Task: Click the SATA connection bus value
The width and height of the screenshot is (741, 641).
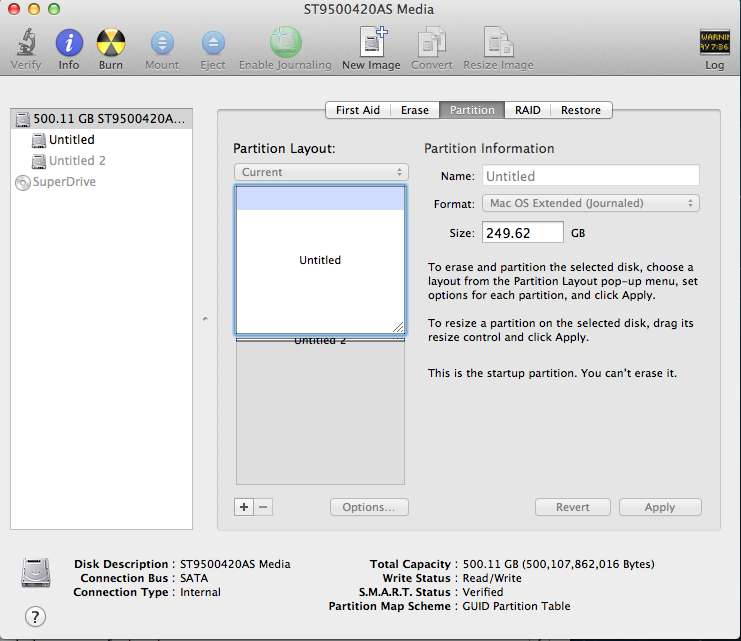Action: point(194,578)
